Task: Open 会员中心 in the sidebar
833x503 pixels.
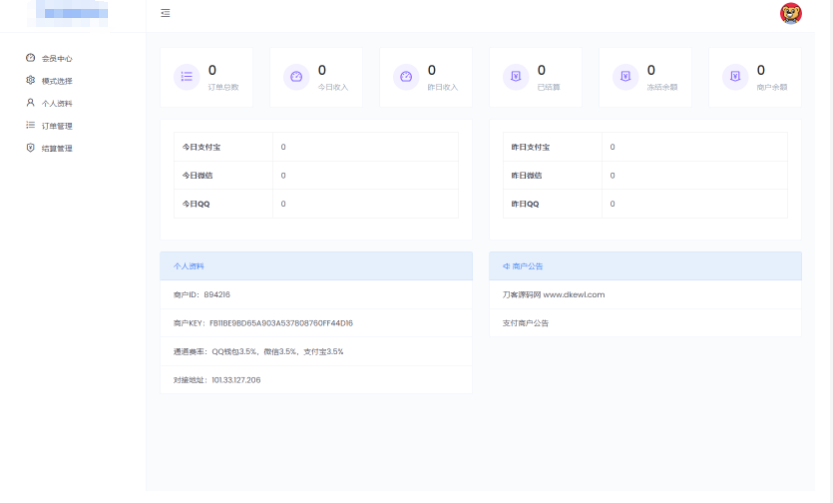Action: coord(56,58)
